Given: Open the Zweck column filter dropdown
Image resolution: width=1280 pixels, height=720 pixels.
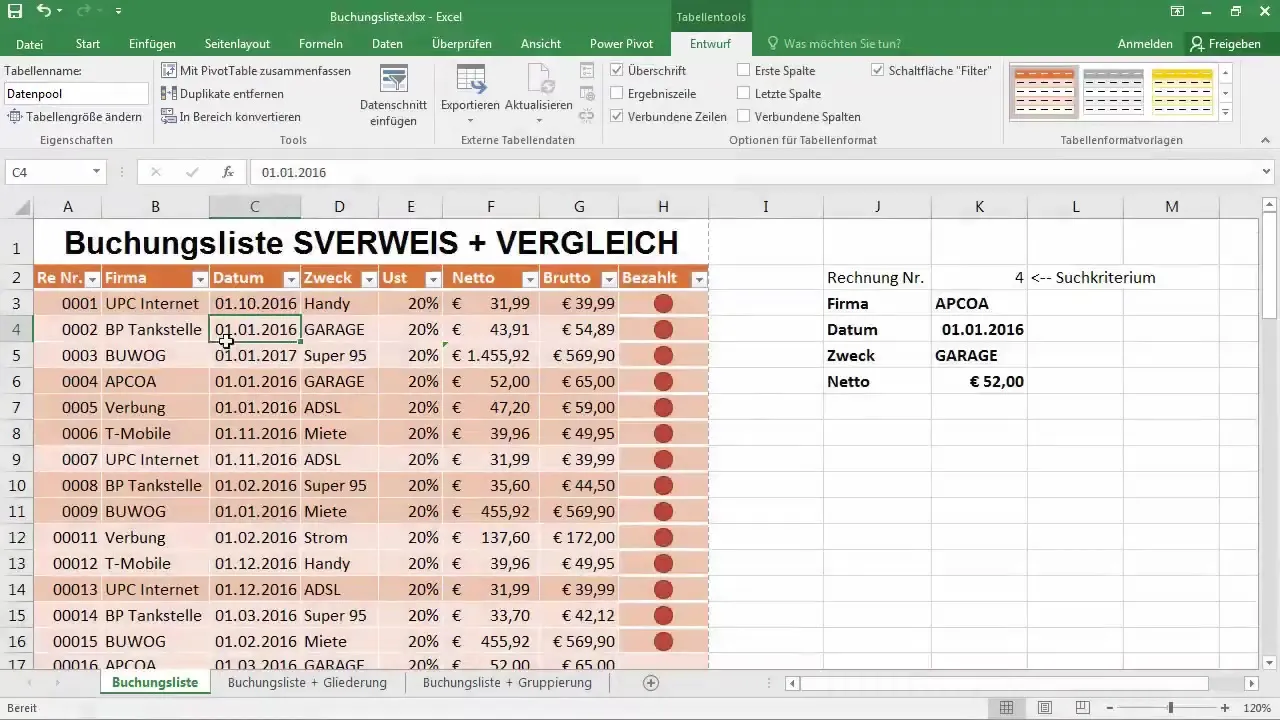Looking at the screenshot, I should (x=369, y=280).
